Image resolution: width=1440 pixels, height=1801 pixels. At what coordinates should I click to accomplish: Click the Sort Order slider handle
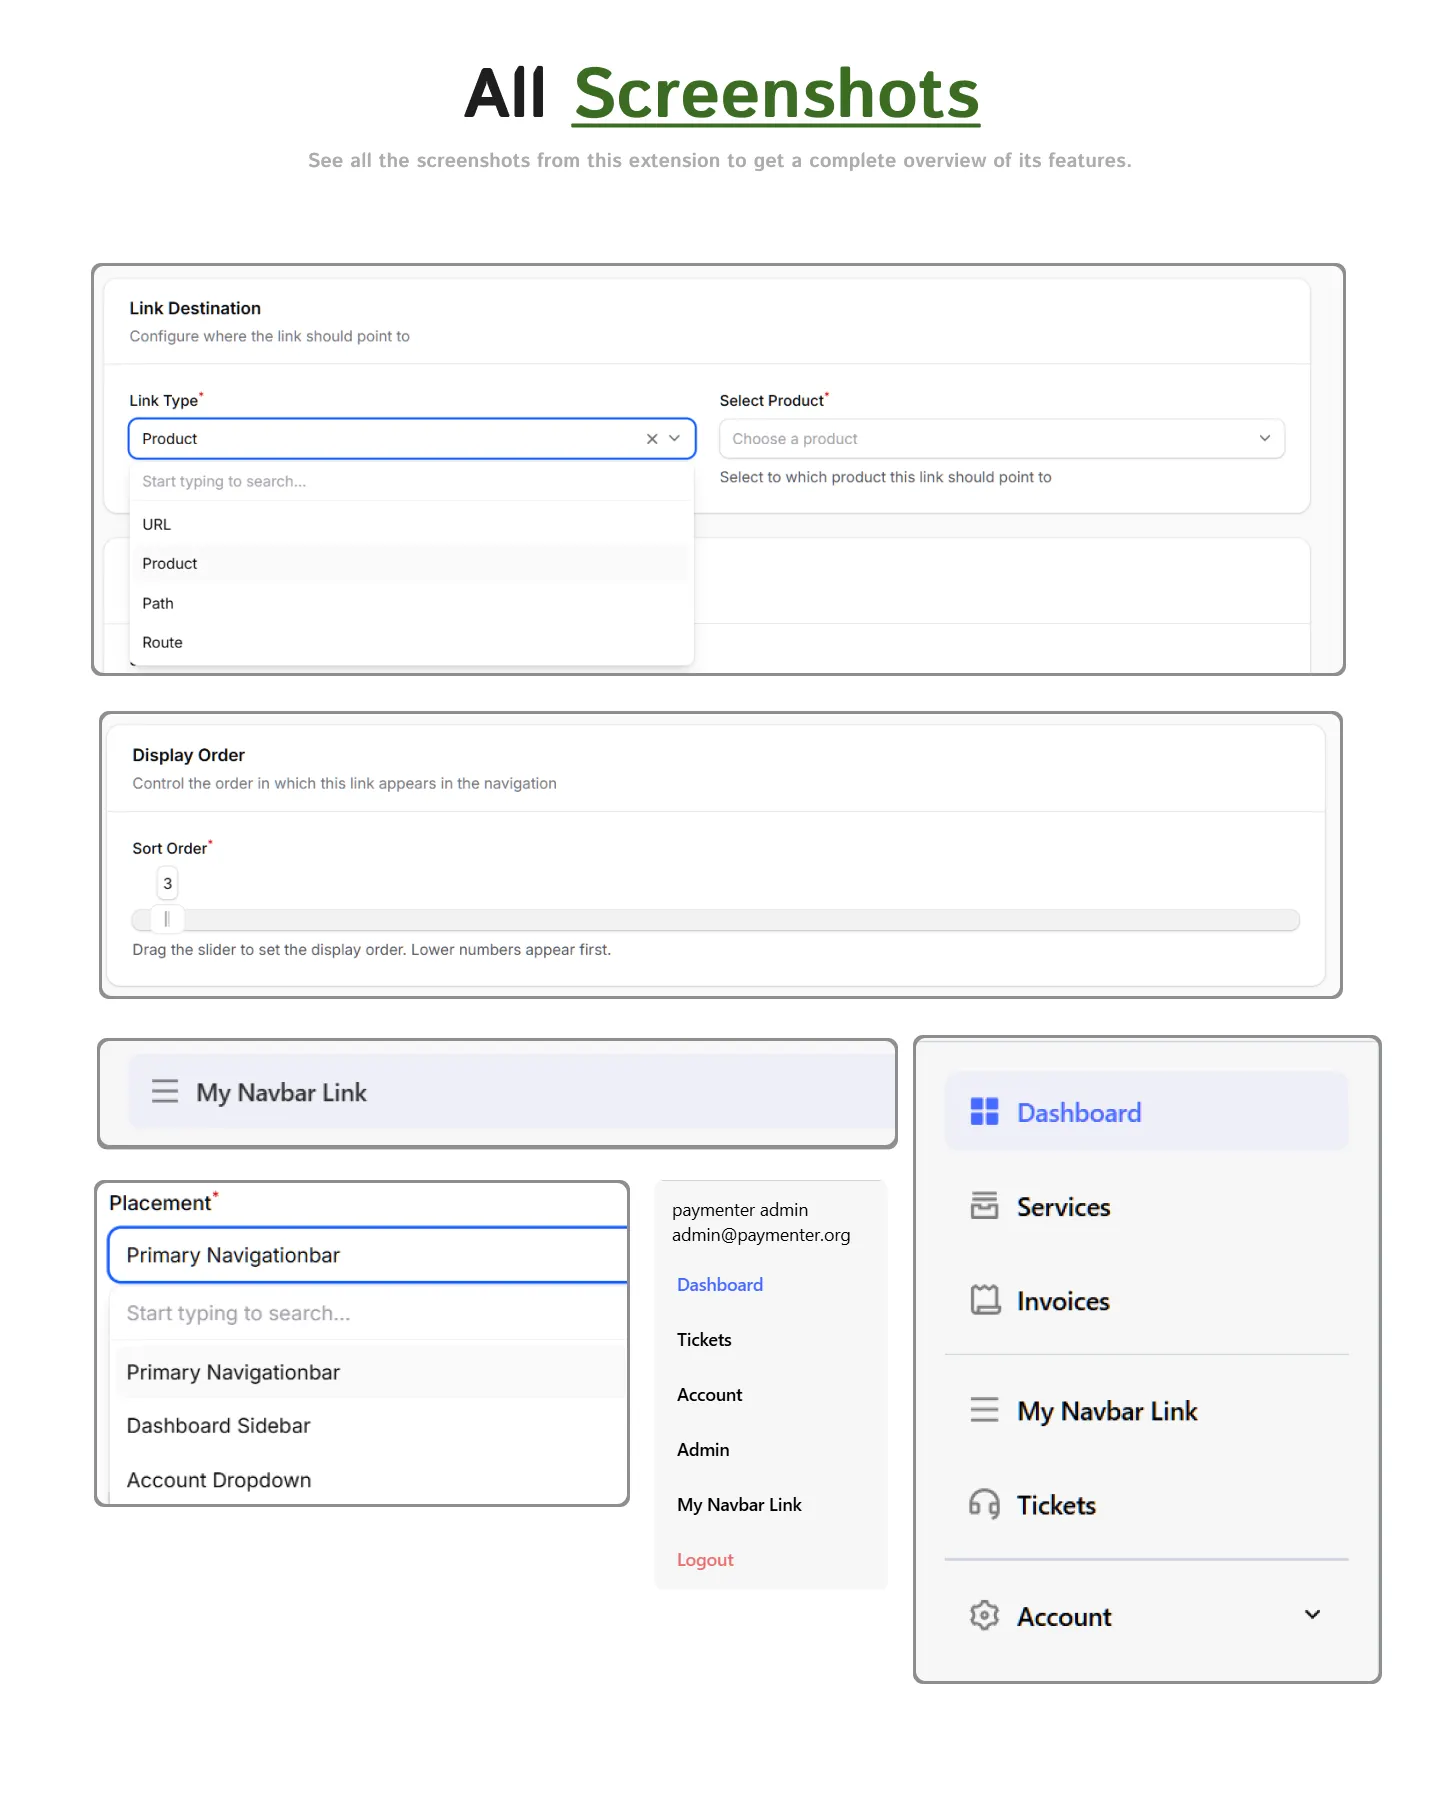click(x=167, y=919)
